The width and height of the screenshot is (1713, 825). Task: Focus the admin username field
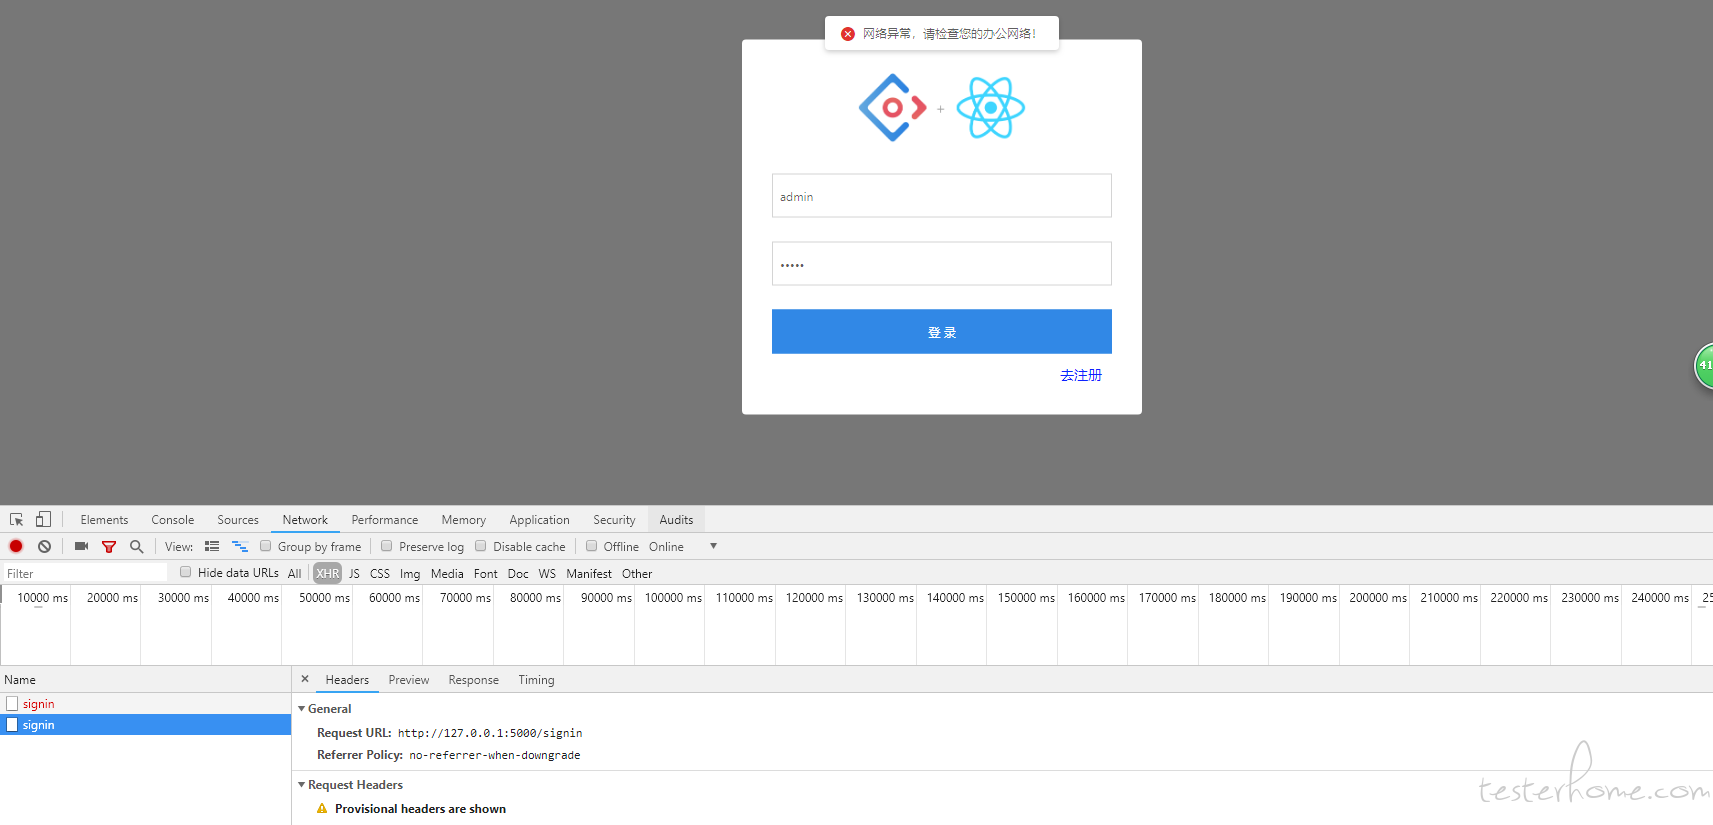click(x=941, y=196)
